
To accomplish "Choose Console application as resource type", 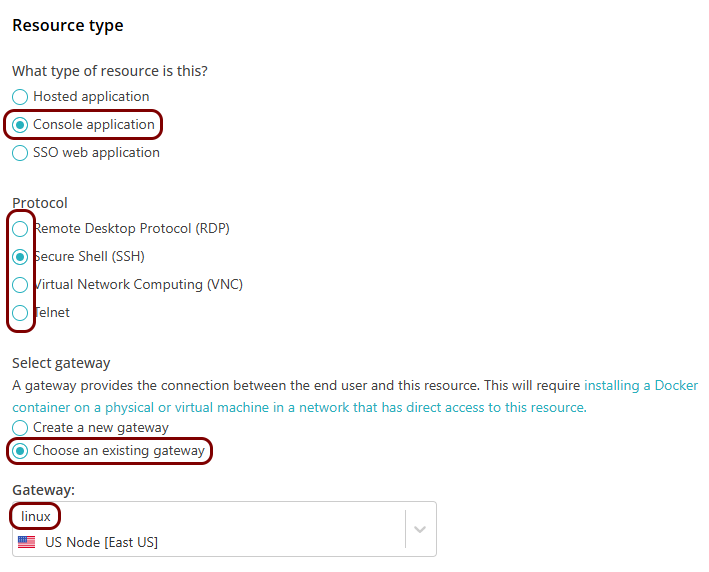I will (x=20, y=125).
